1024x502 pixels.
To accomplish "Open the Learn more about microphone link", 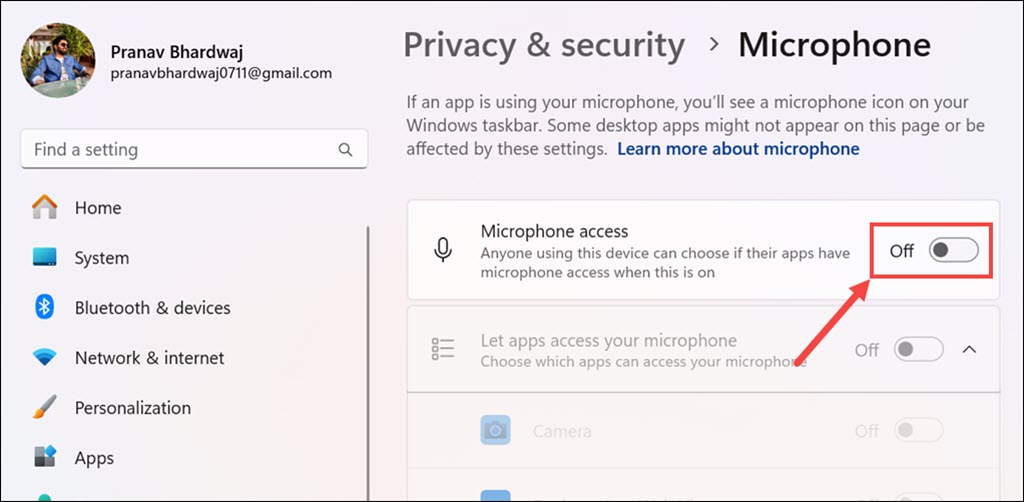I will coord(738,149).
